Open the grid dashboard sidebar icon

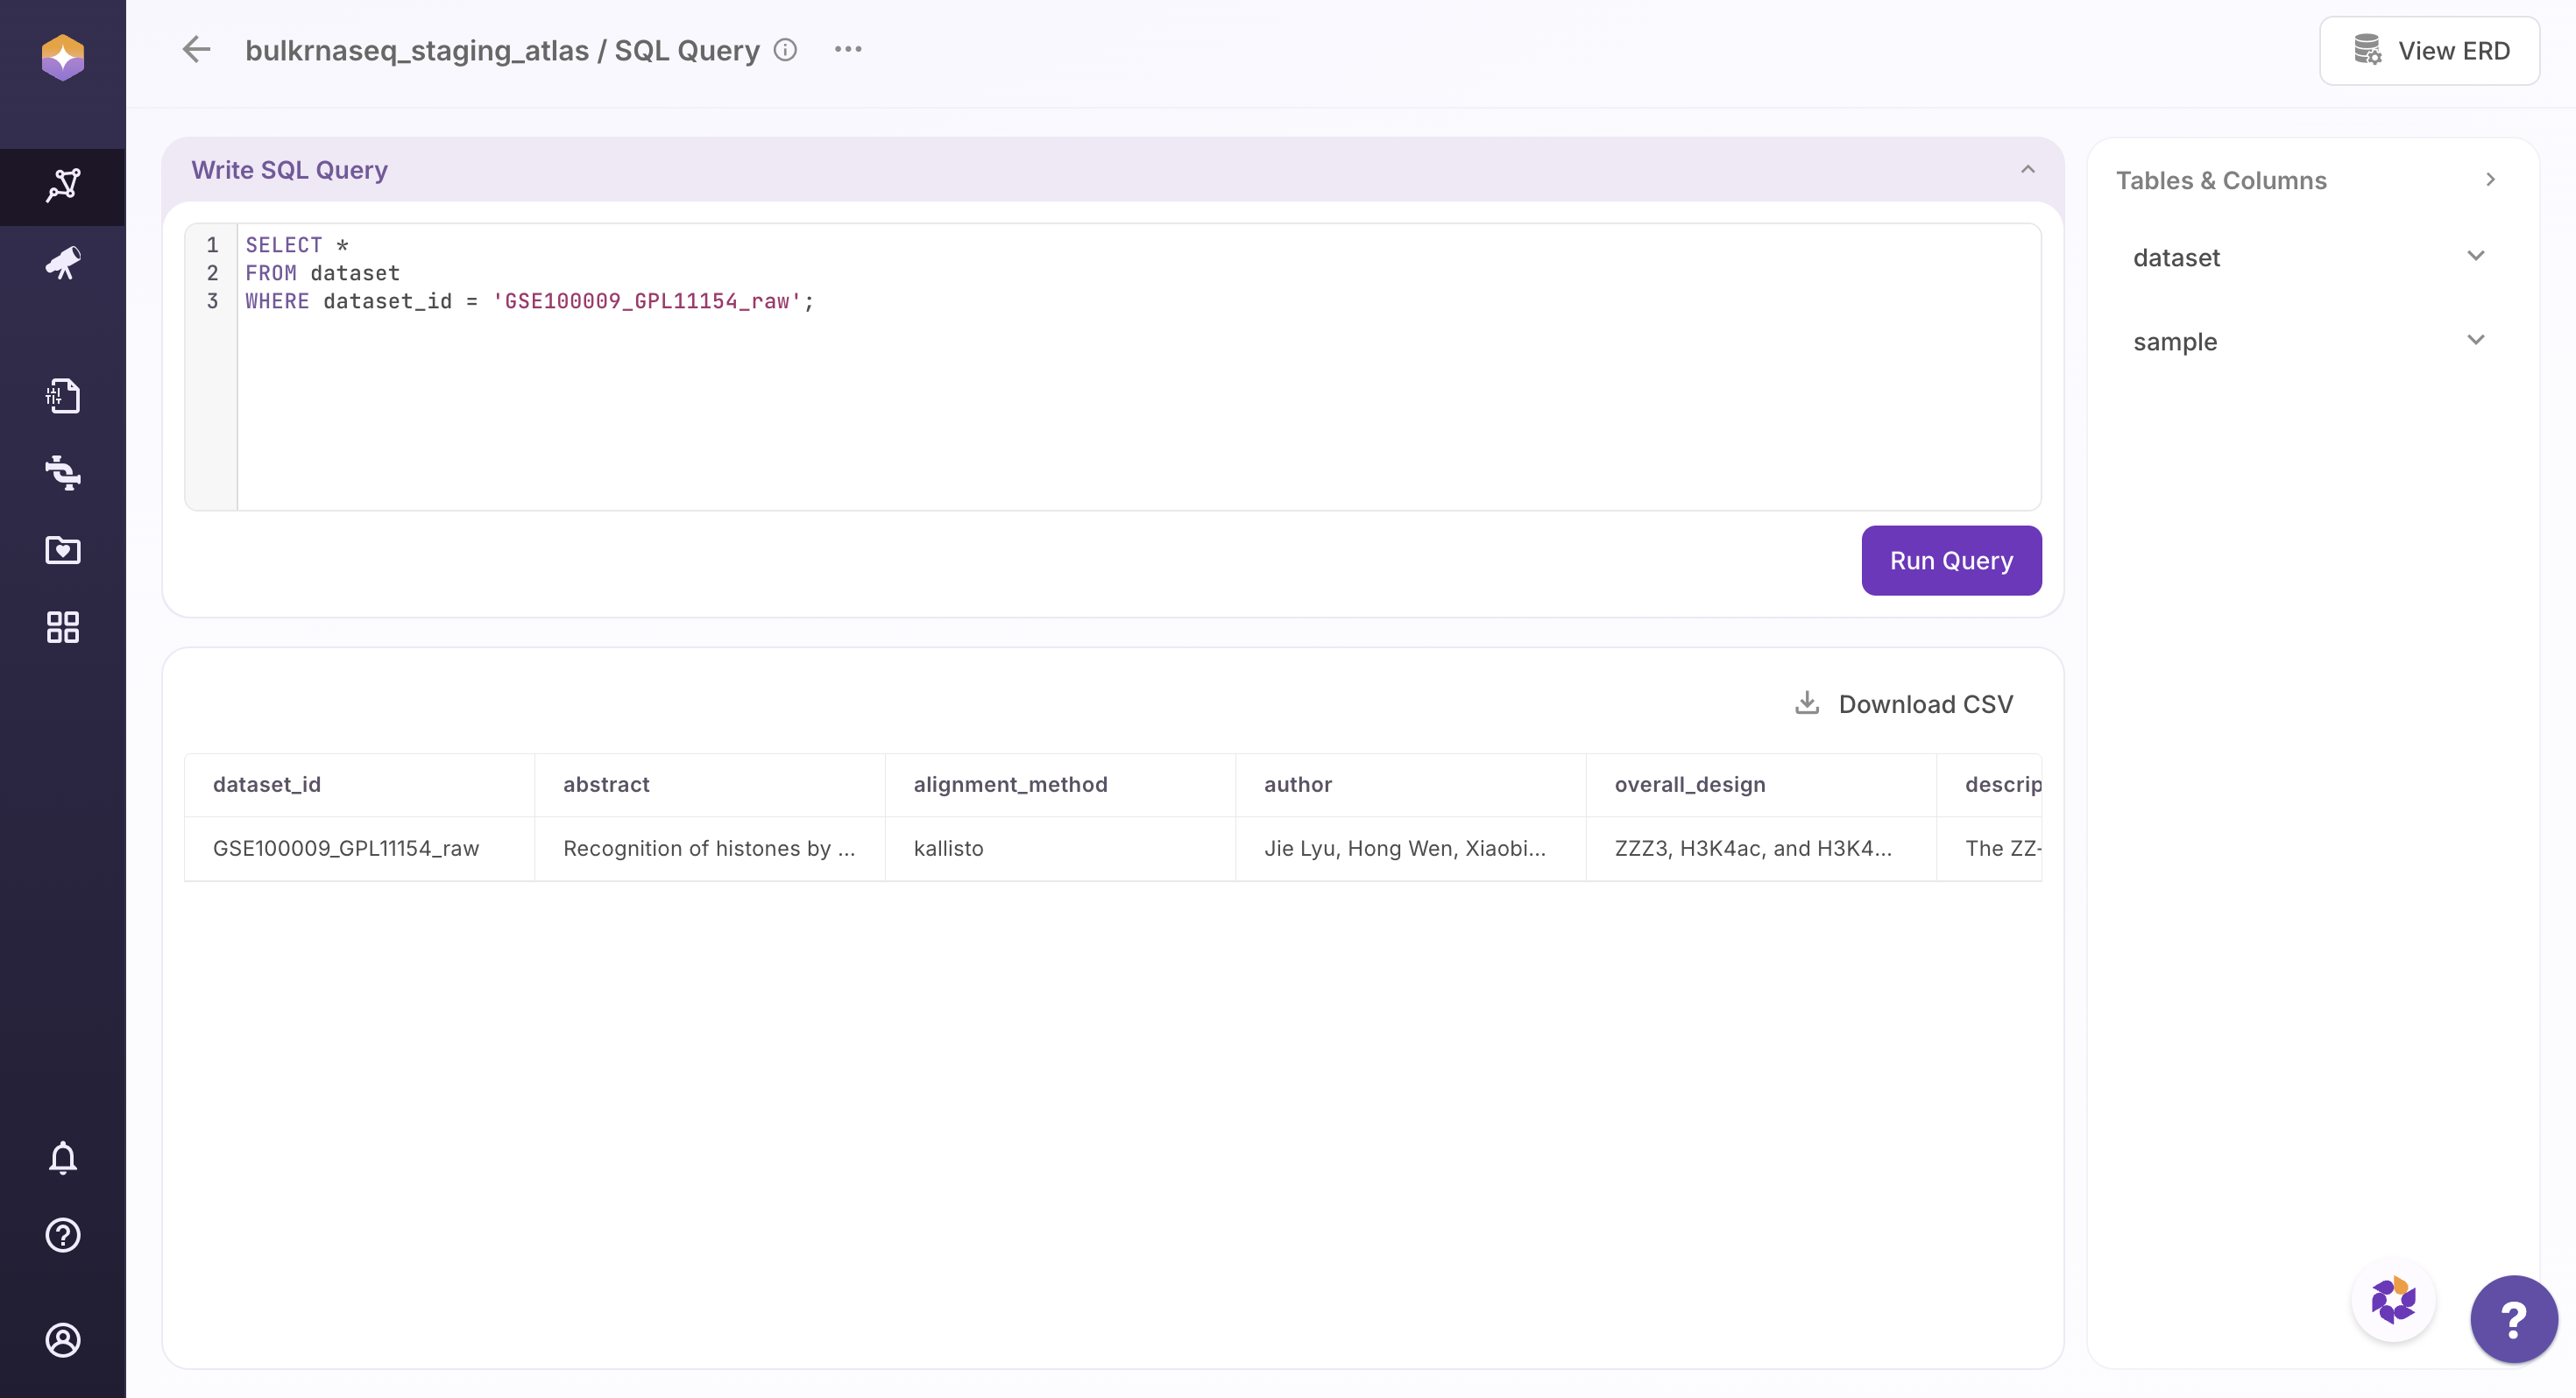[63, 627]
